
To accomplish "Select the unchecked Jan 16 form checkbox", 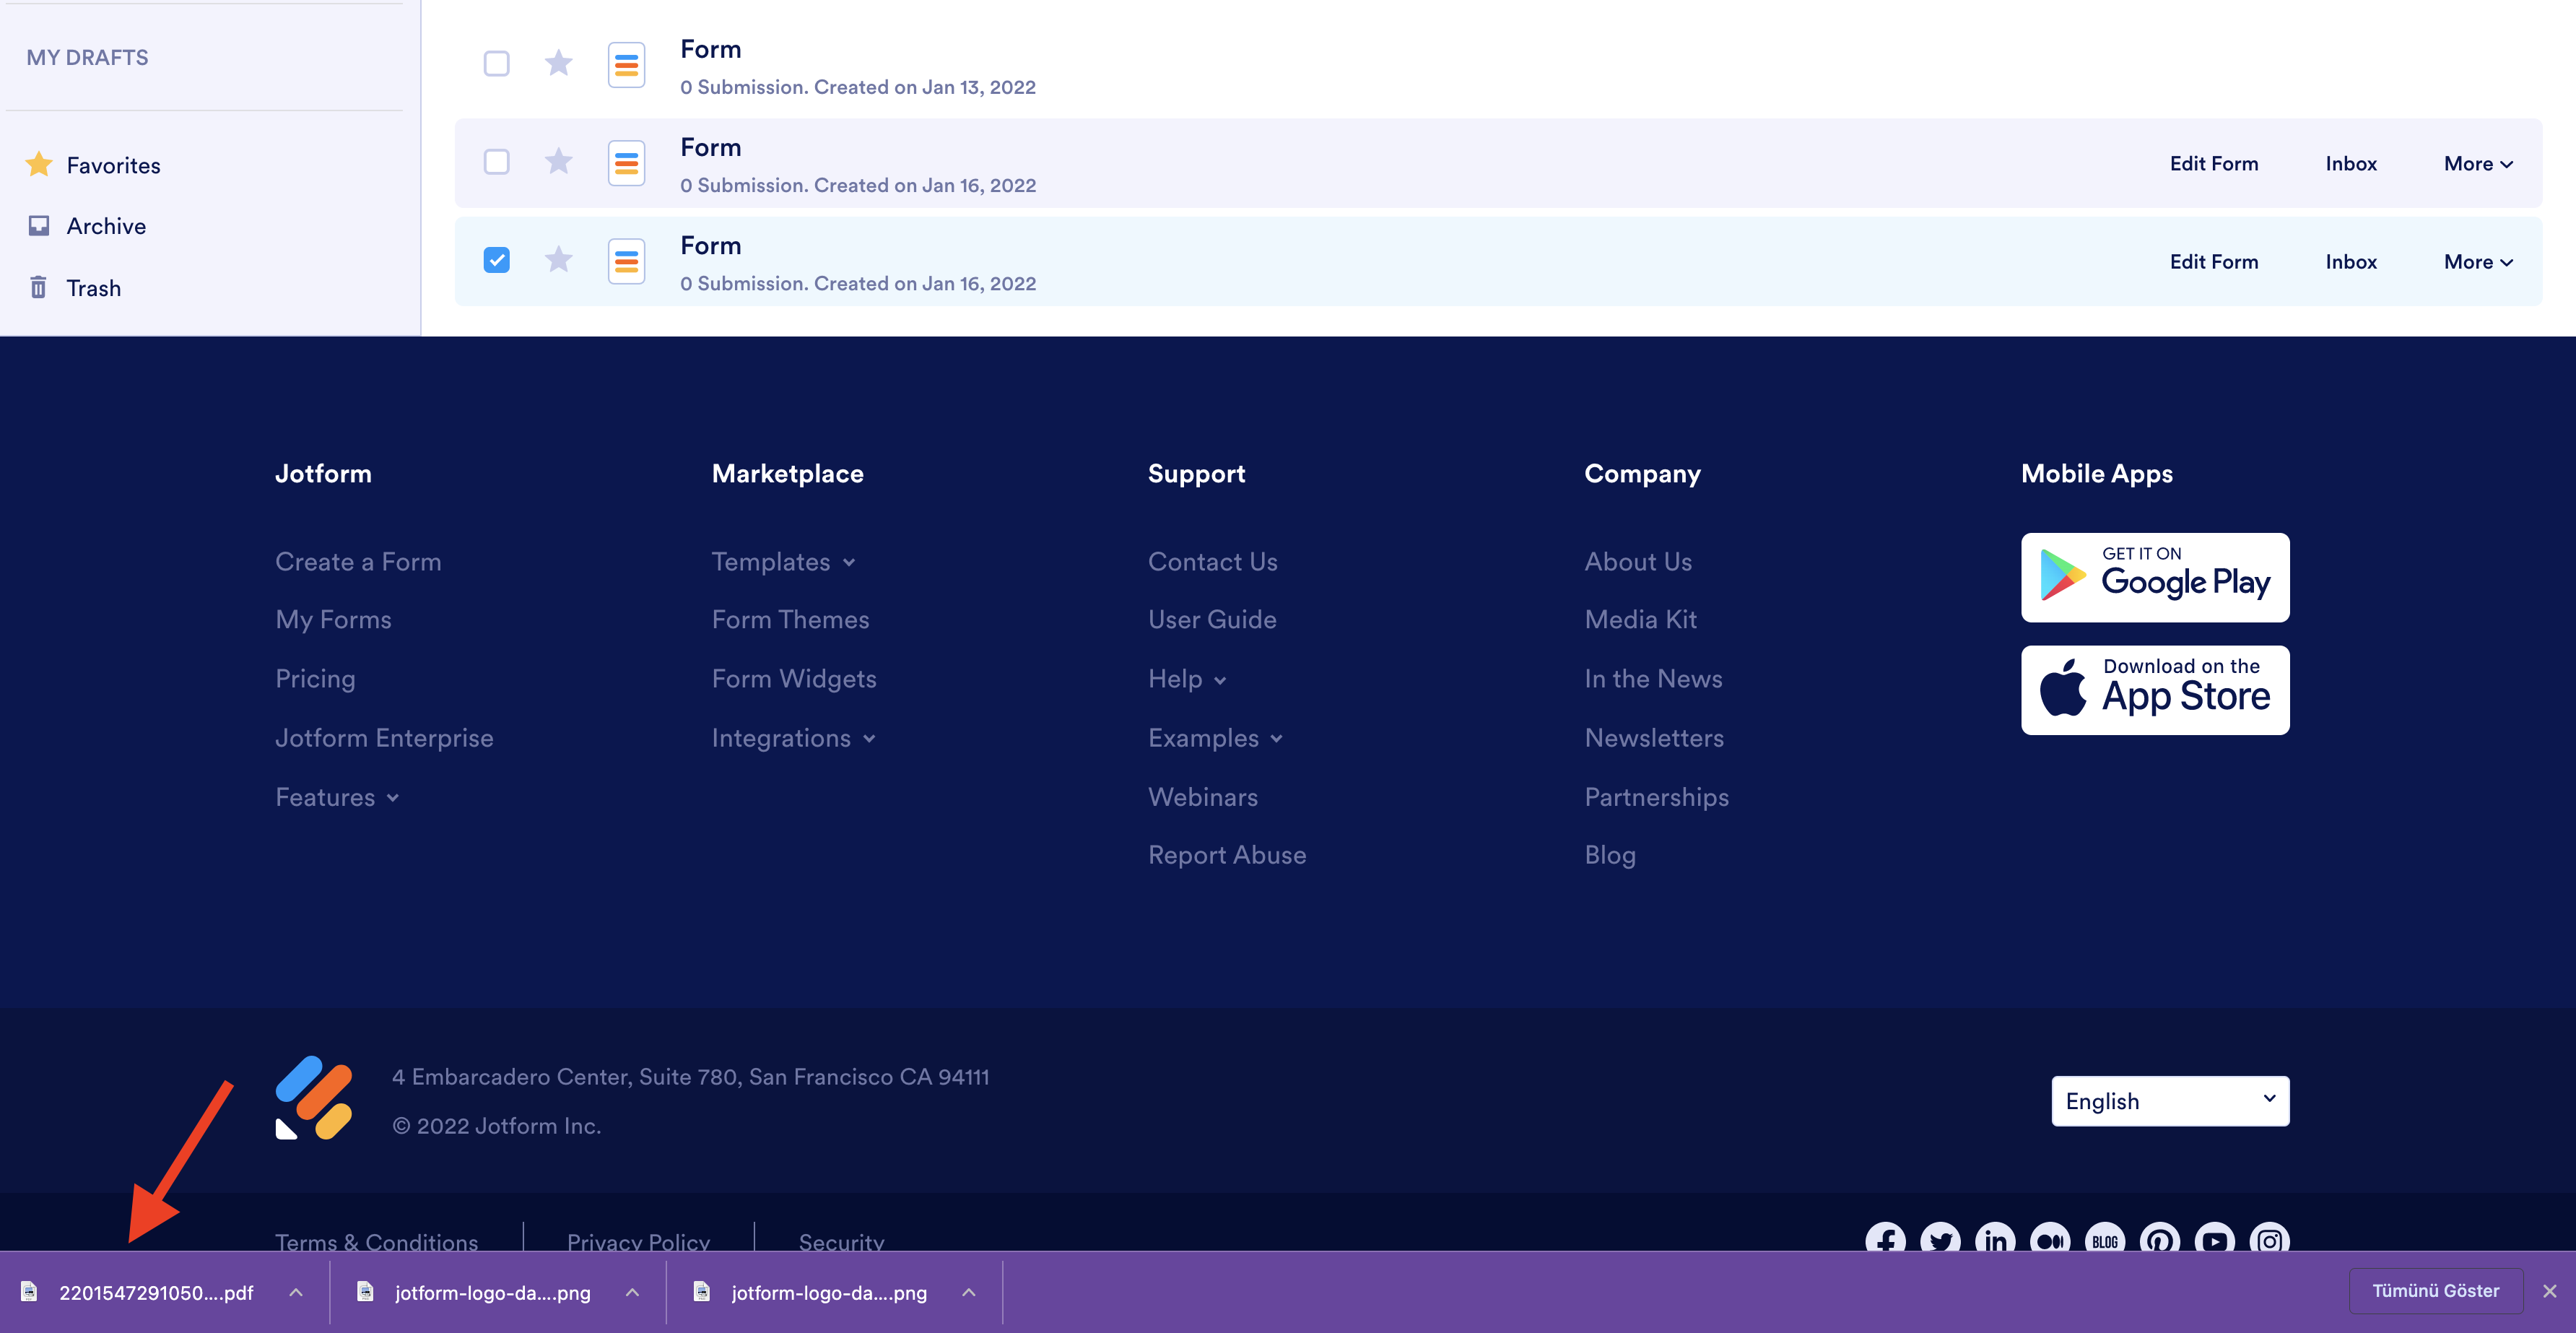I will click(496, 162).
